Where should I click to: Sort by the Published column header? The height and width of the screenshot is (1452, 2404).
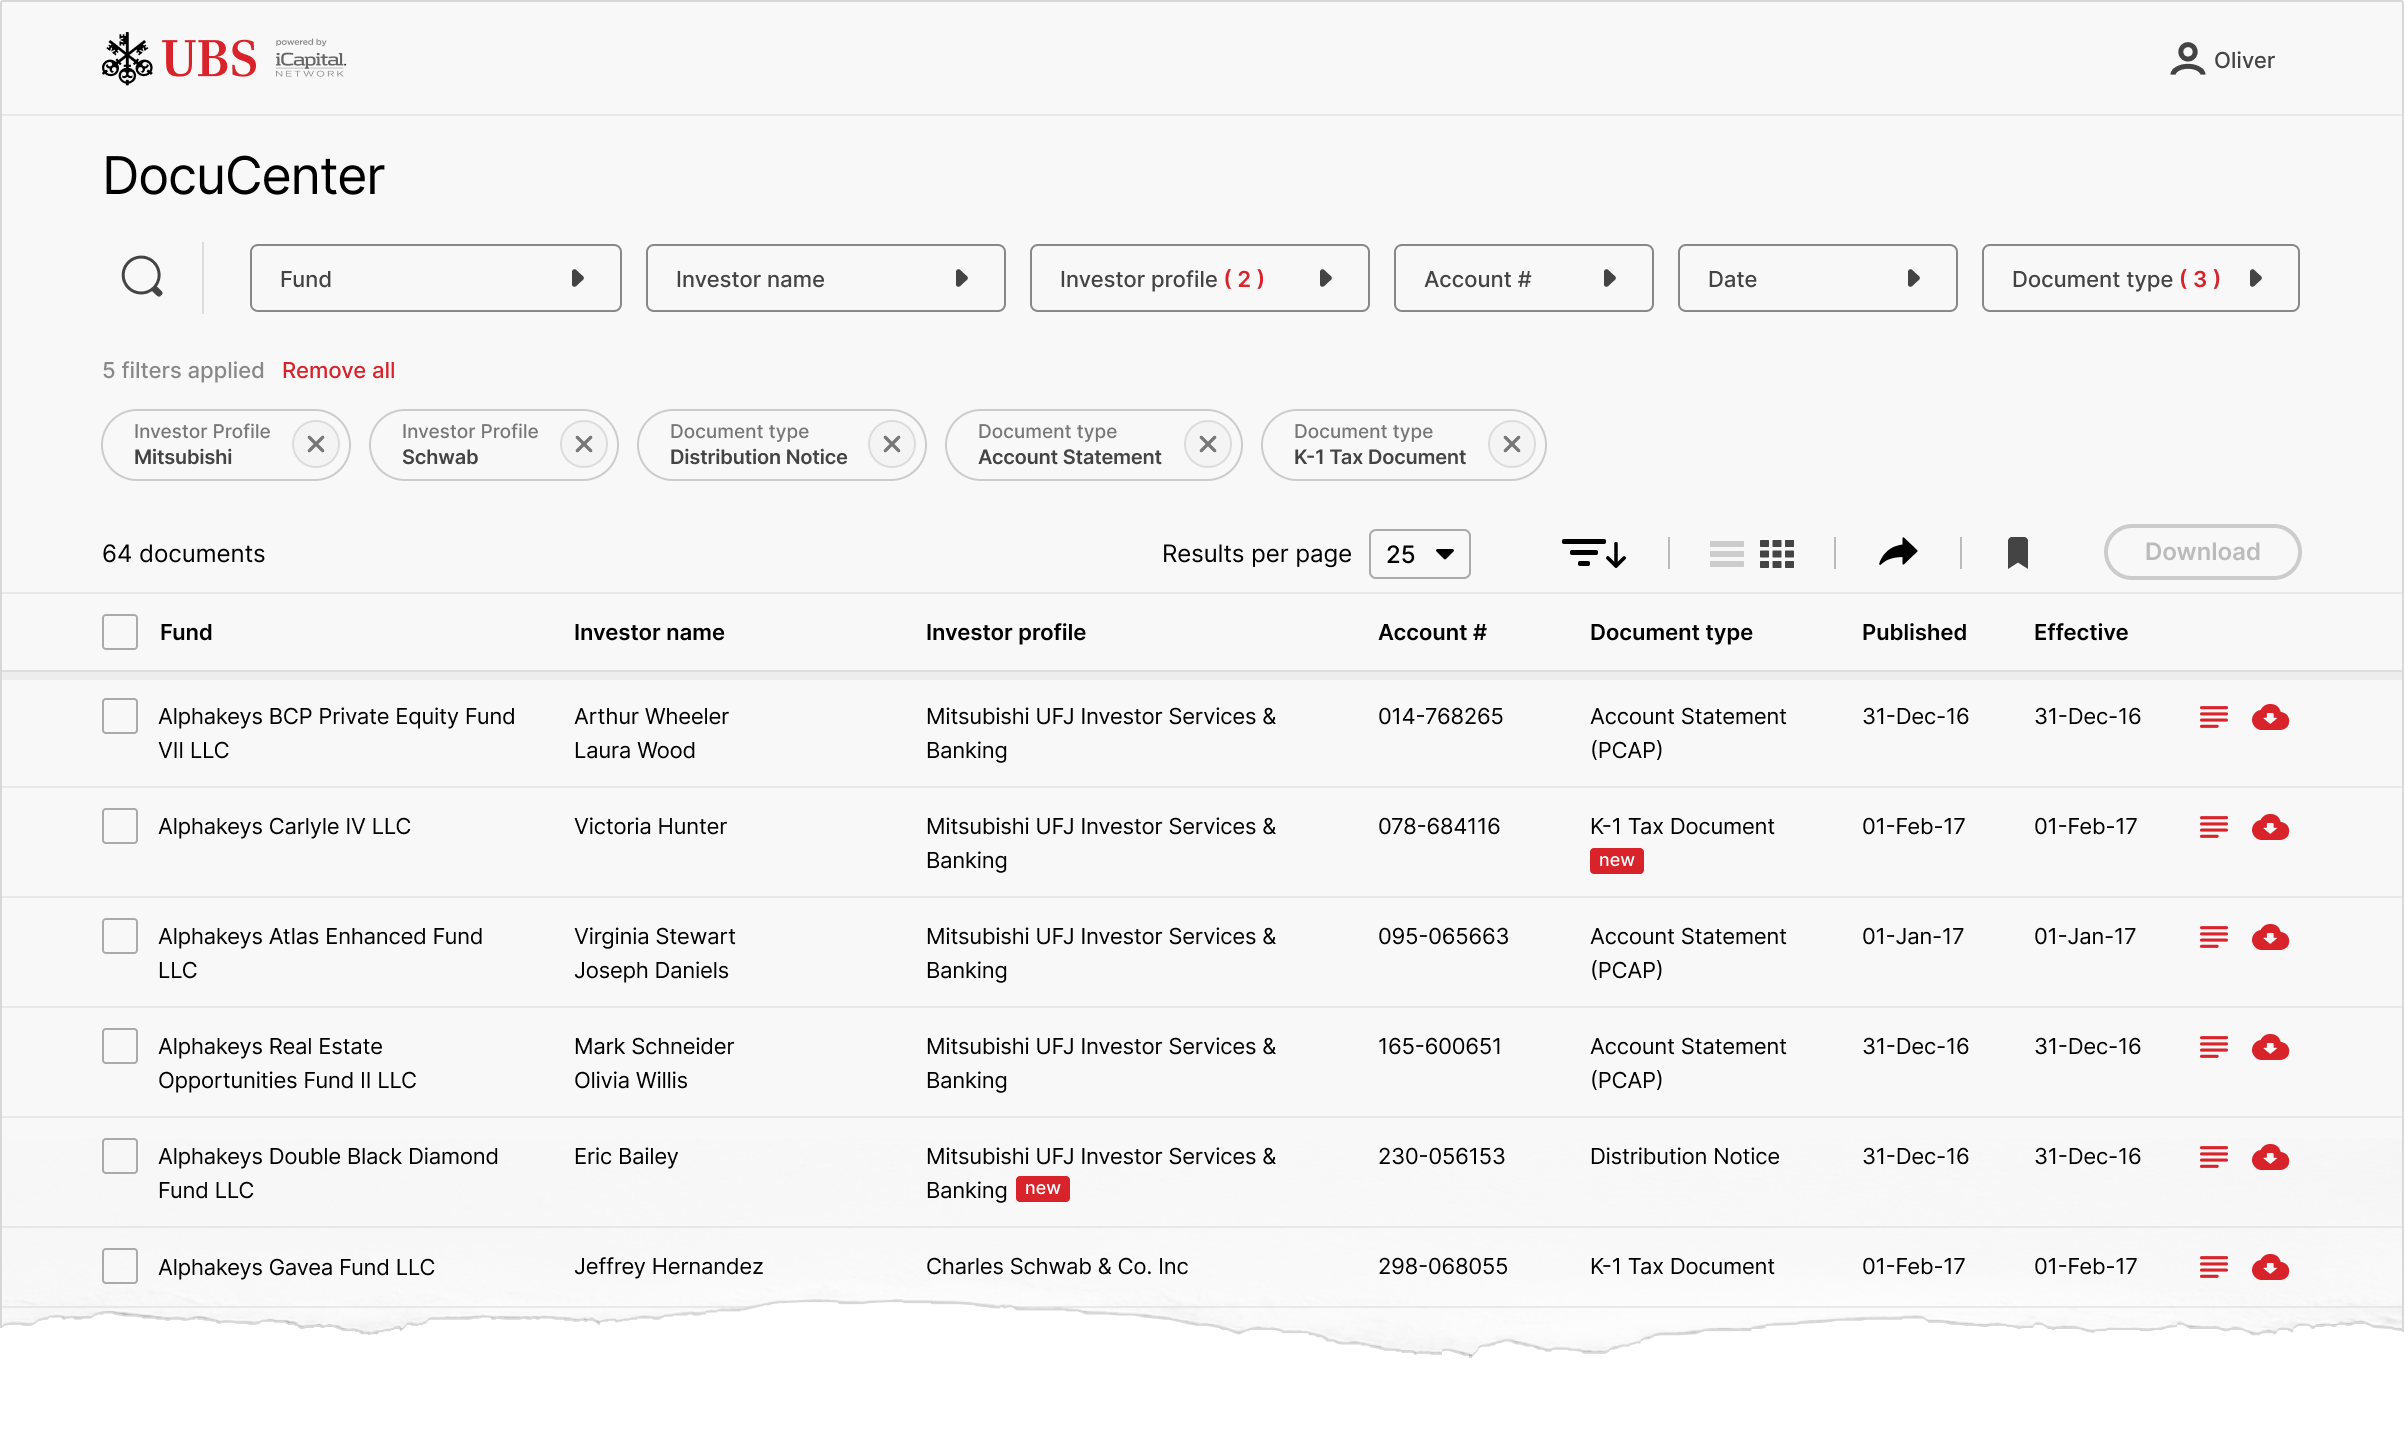pos(1913,632)
